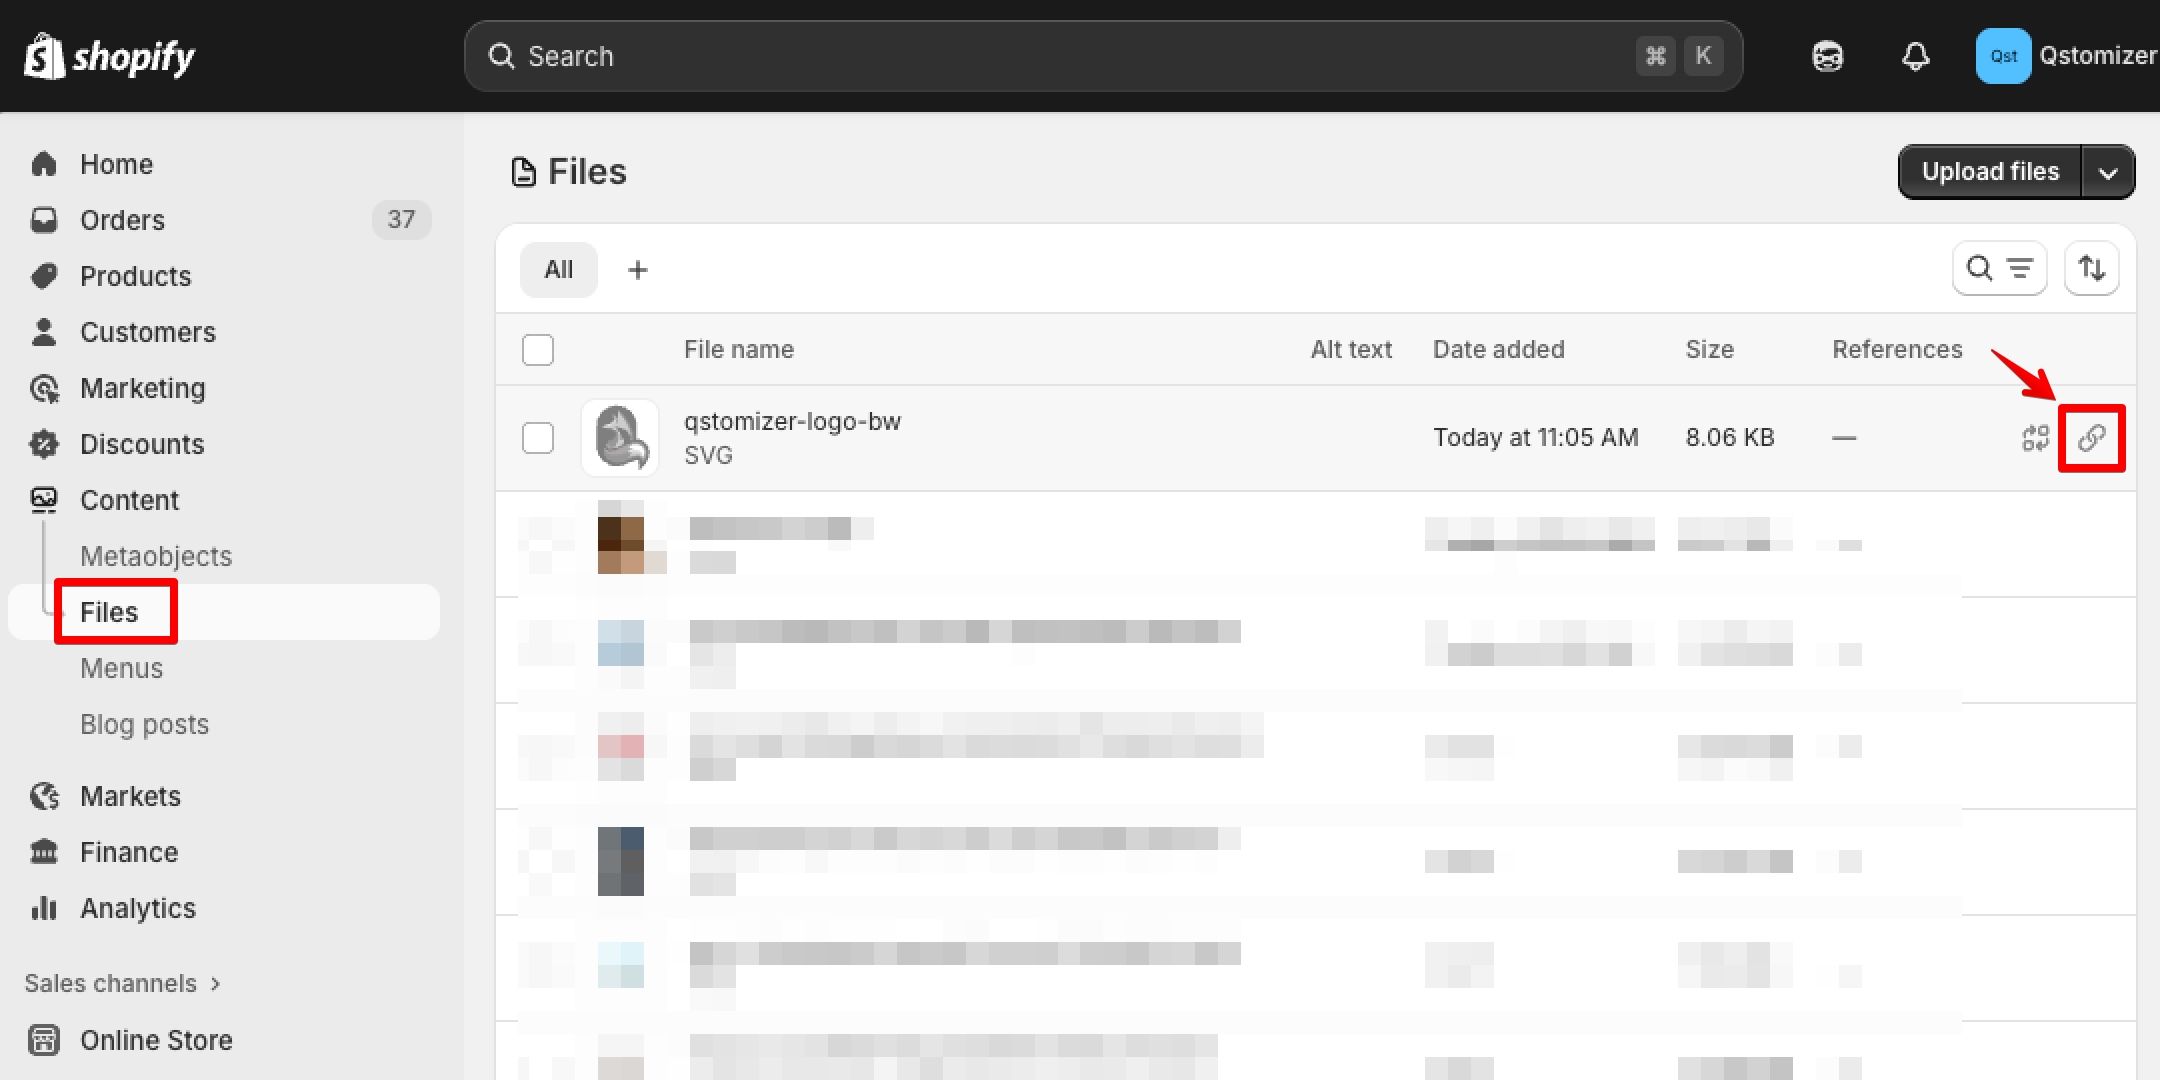Screen dimensions: 2160x1080
Task: Open the Menus navigation item
Action: [121, 668]
